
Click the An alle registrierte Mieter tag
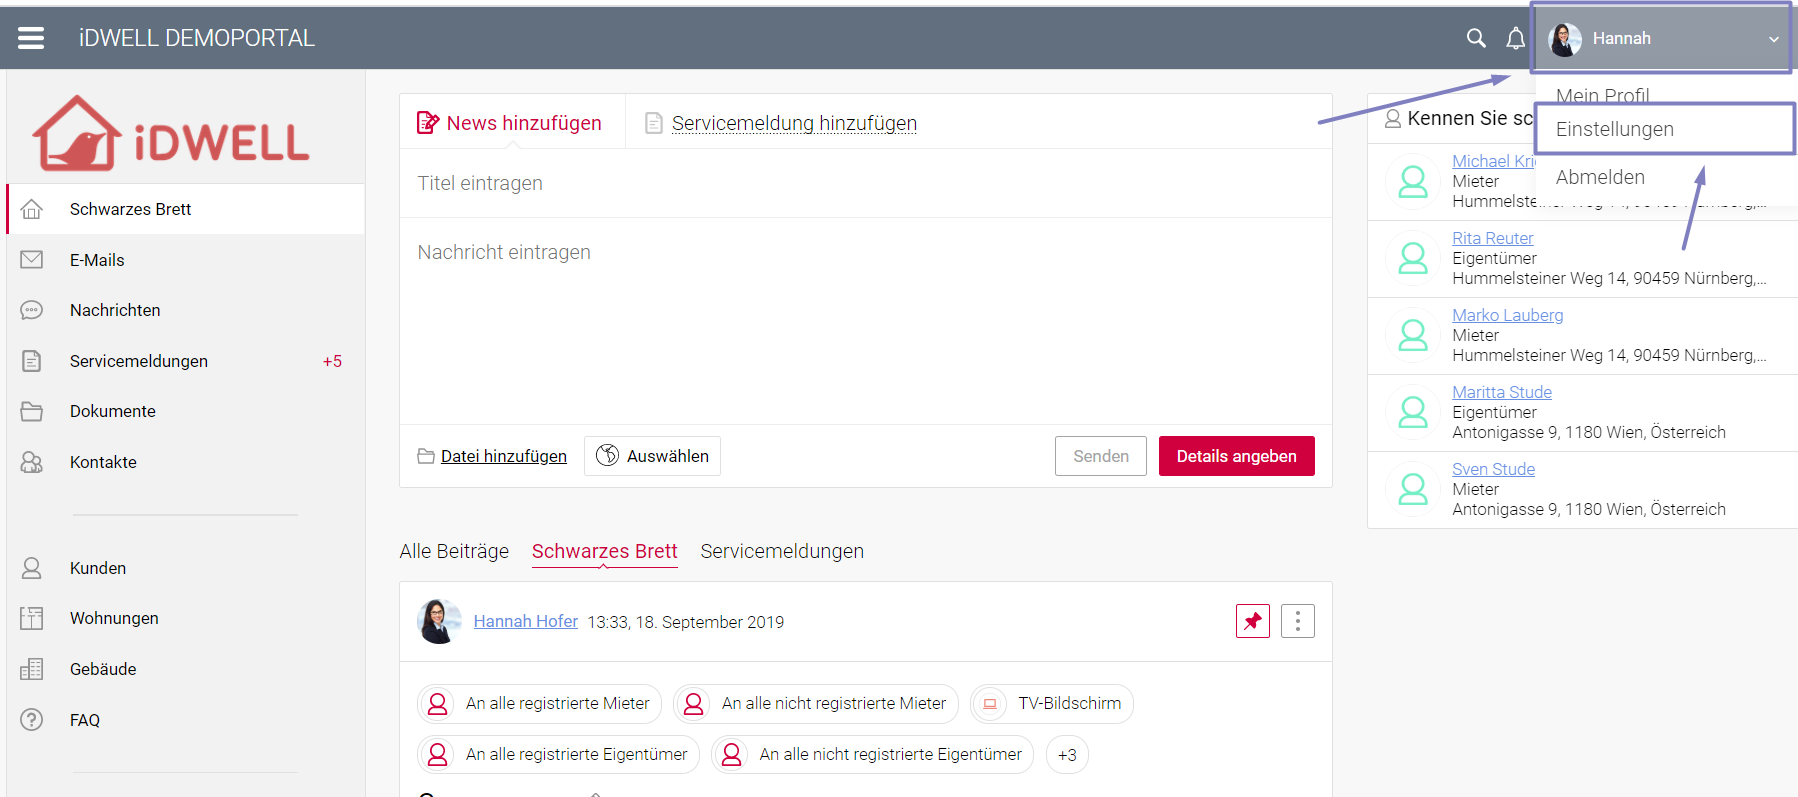[x=539, y=704]
